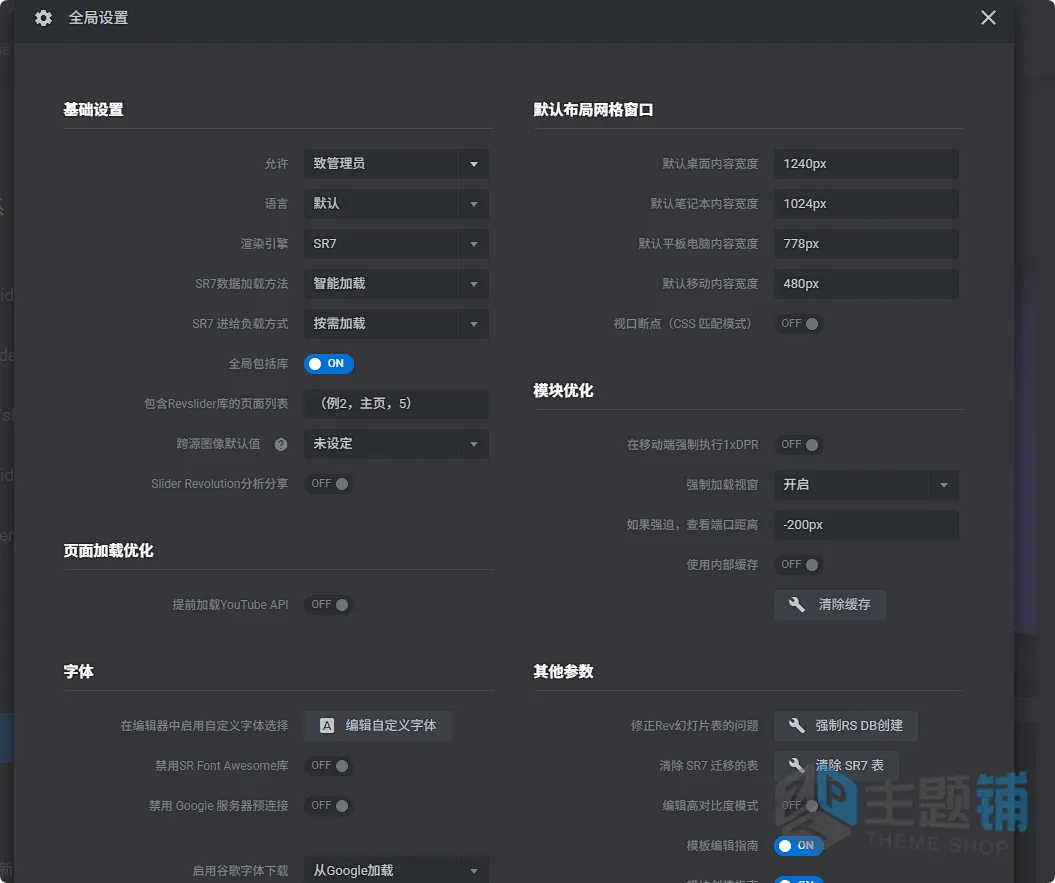Click the help icon next to 跨源图像默认值
Image resolution: width=1055 pixels, height=883 pixels.
pyautogui.click(x=281, y=444)
